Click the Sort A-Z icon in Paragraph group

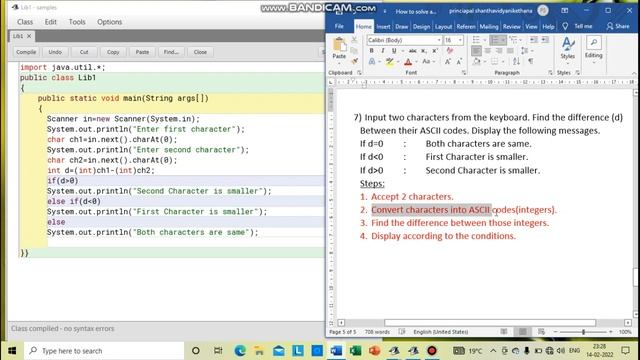(516, 62)
